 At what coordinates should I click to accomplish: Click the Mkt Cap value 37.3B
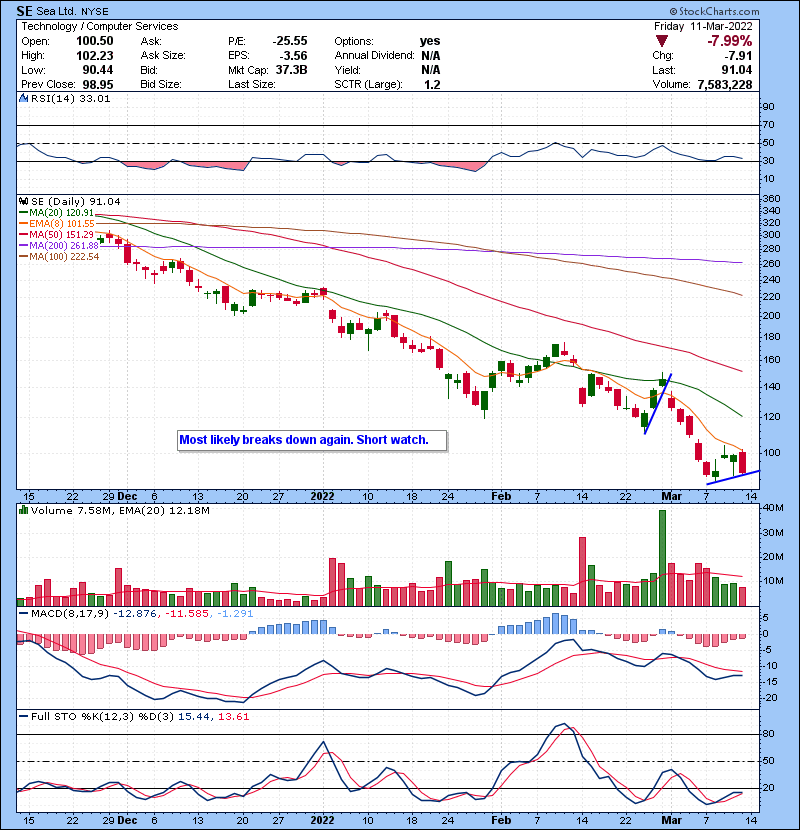click(292, 70)
